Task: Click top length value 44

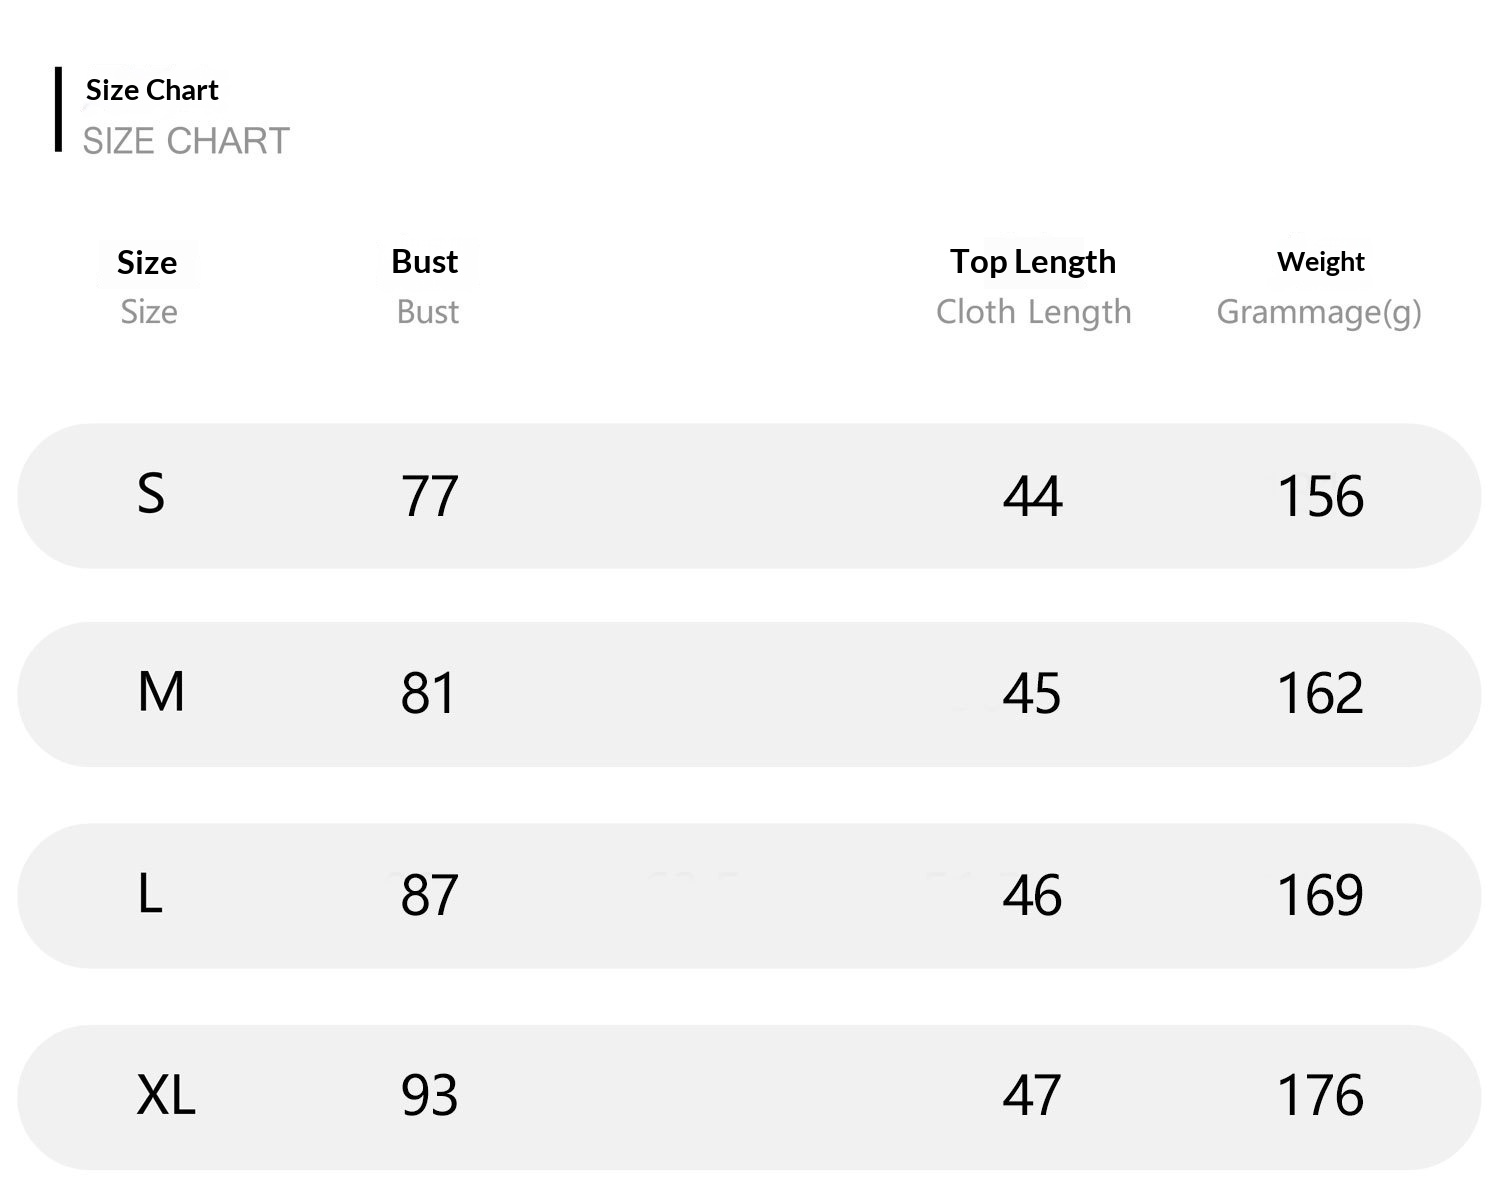Action: (1032, 496)
